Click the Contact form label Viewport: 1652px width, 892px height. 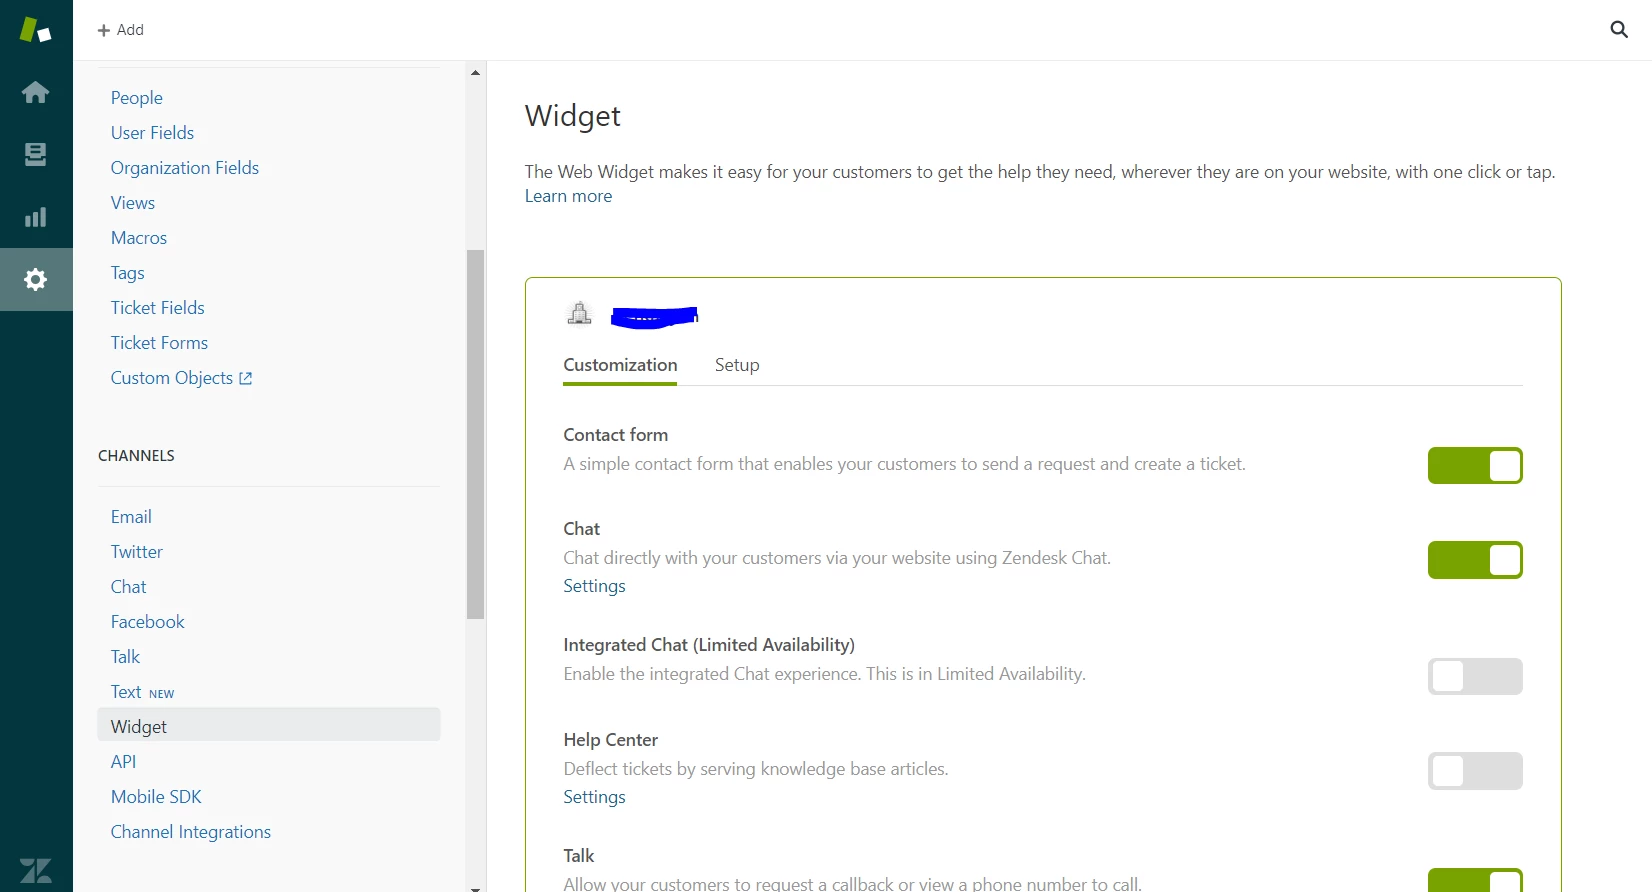click(x=616, y=435)
